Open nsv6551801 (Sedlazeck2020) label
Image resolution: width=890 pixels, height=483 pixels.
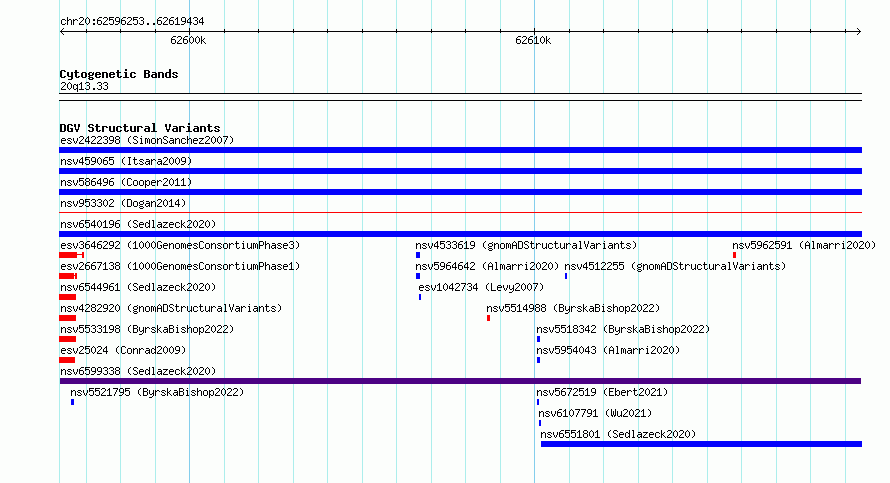tap(618, 434)
